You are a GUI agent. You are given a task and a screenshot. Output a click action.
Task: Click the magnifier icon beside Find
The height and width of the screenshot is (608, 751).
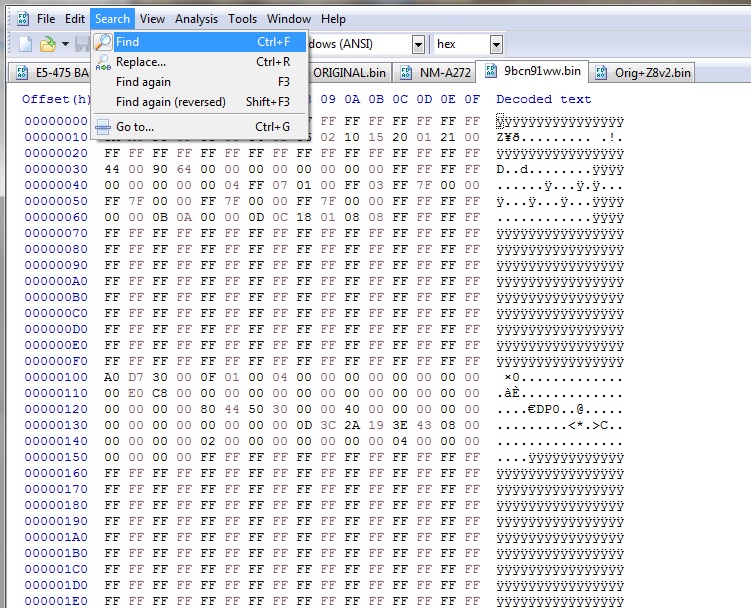coord(103,42)
